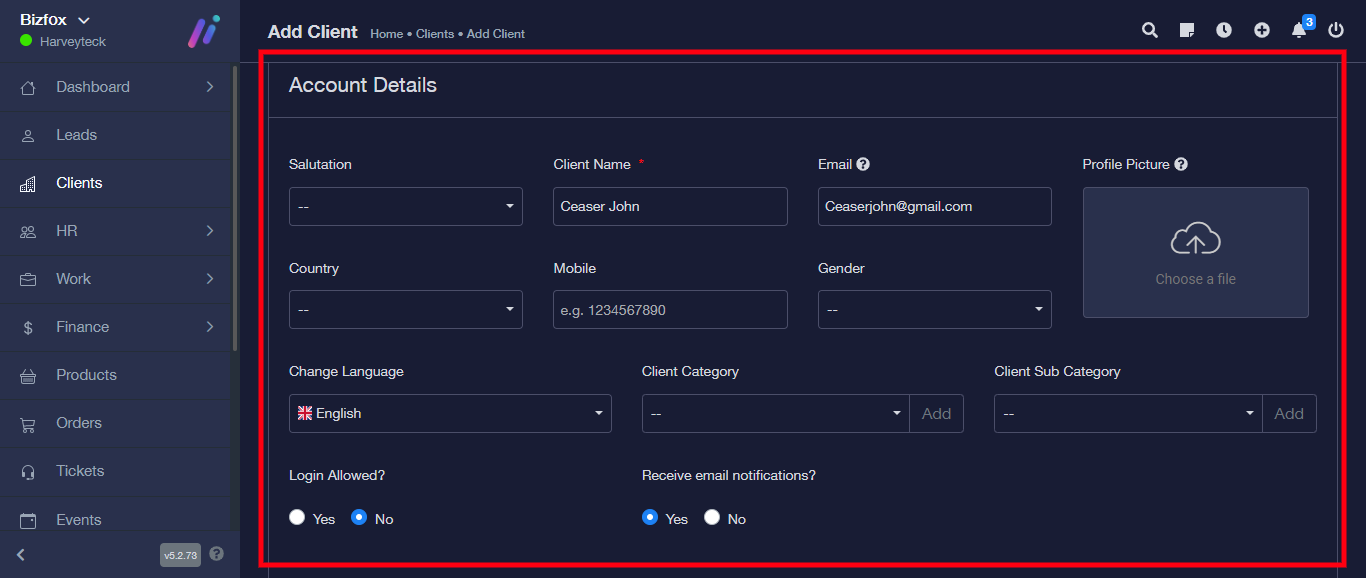Click the plus circle quick-add icon

1262,30
